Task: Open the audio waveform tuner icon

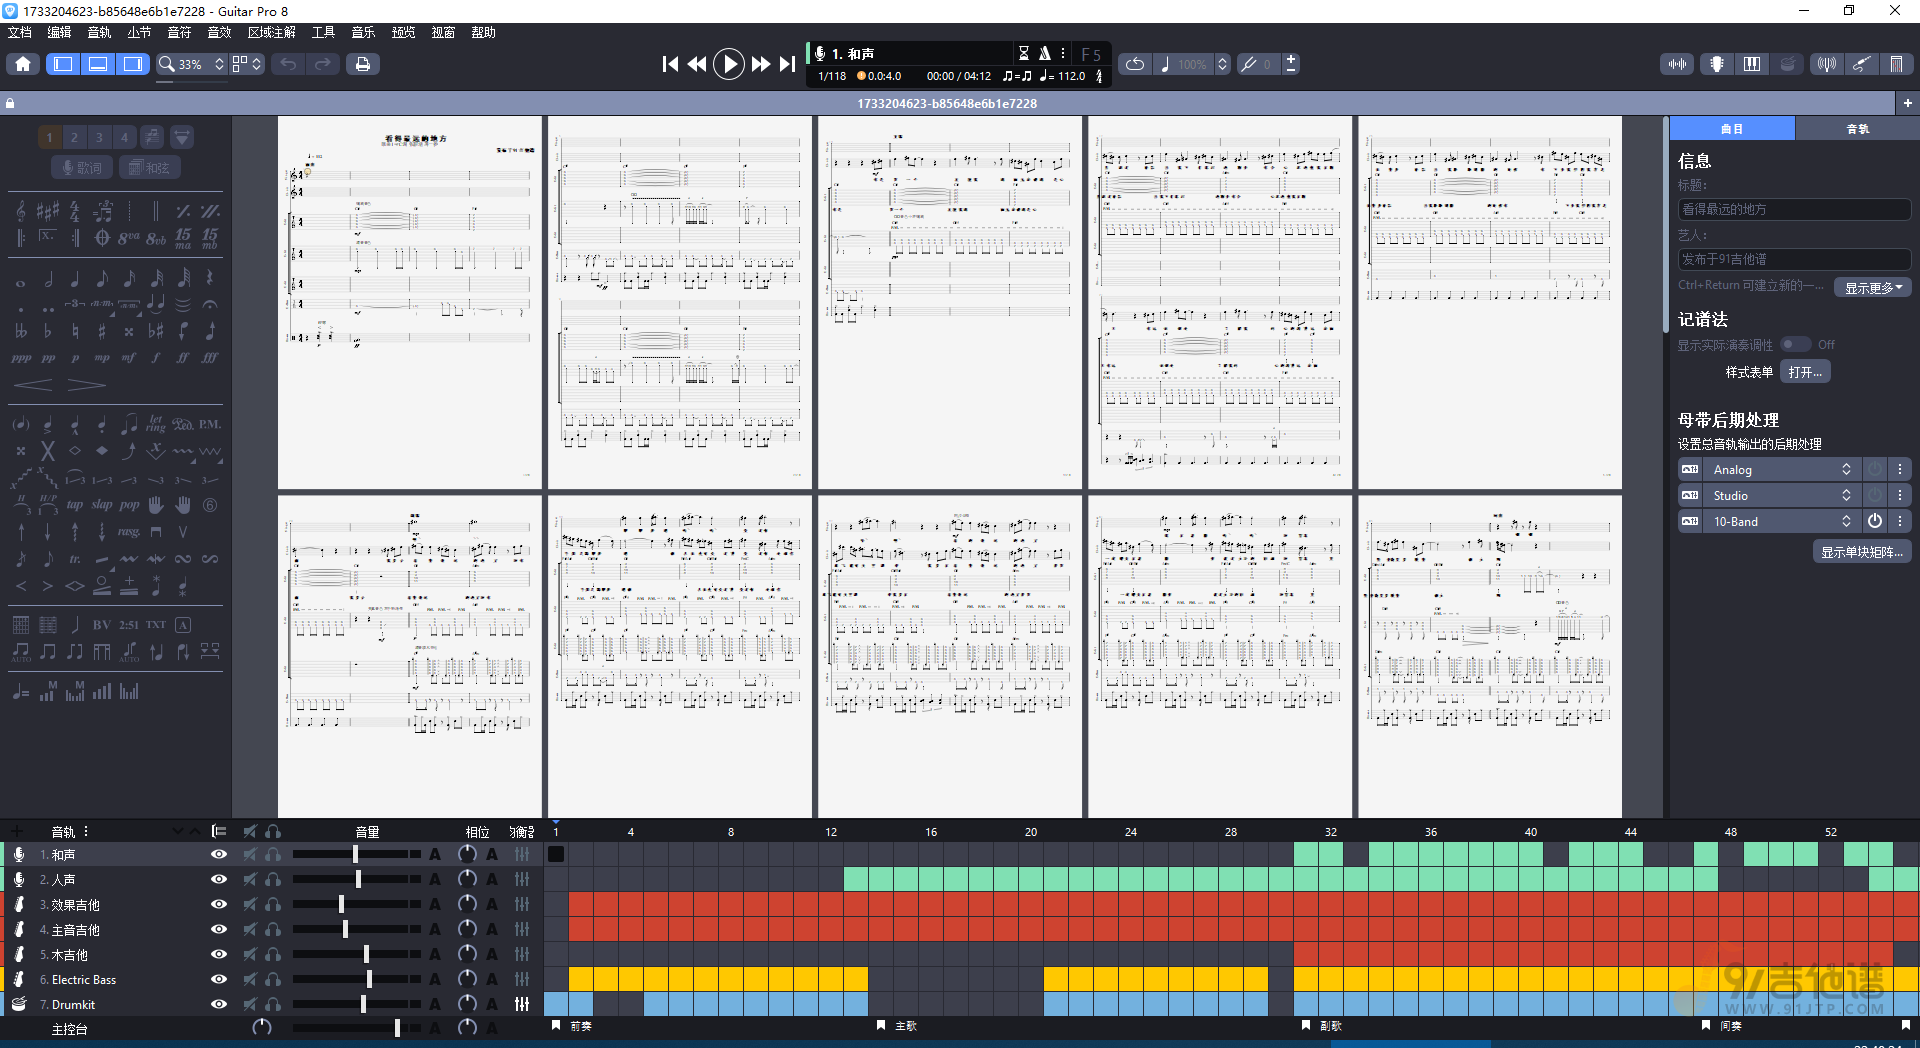Action: (1677, 64)
